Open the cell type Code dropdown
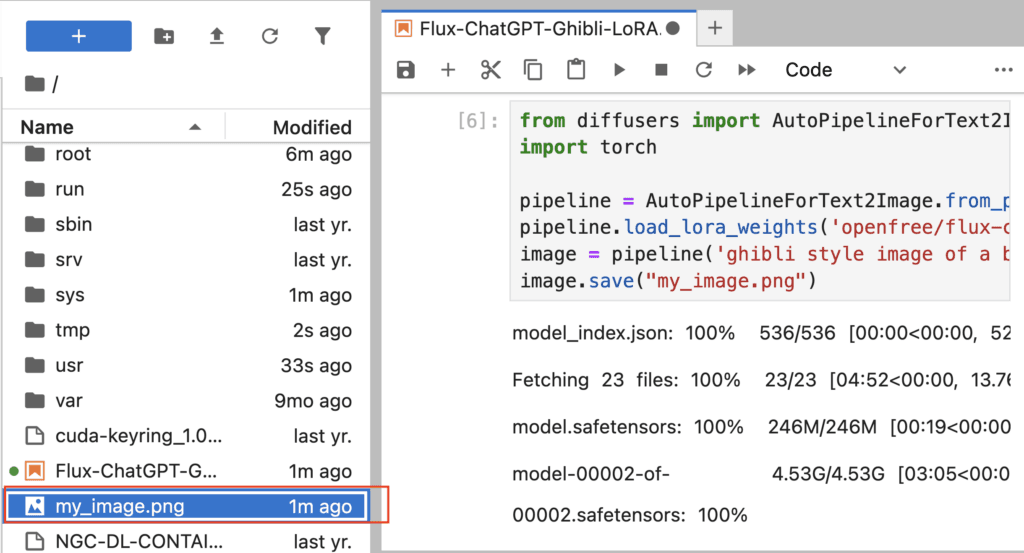The width and height of the screenshot is (1024, 553). [846, 70]
